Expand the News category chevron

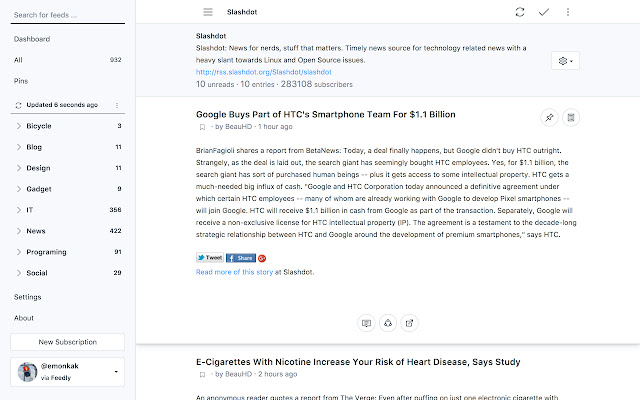(x=18, y=231)
